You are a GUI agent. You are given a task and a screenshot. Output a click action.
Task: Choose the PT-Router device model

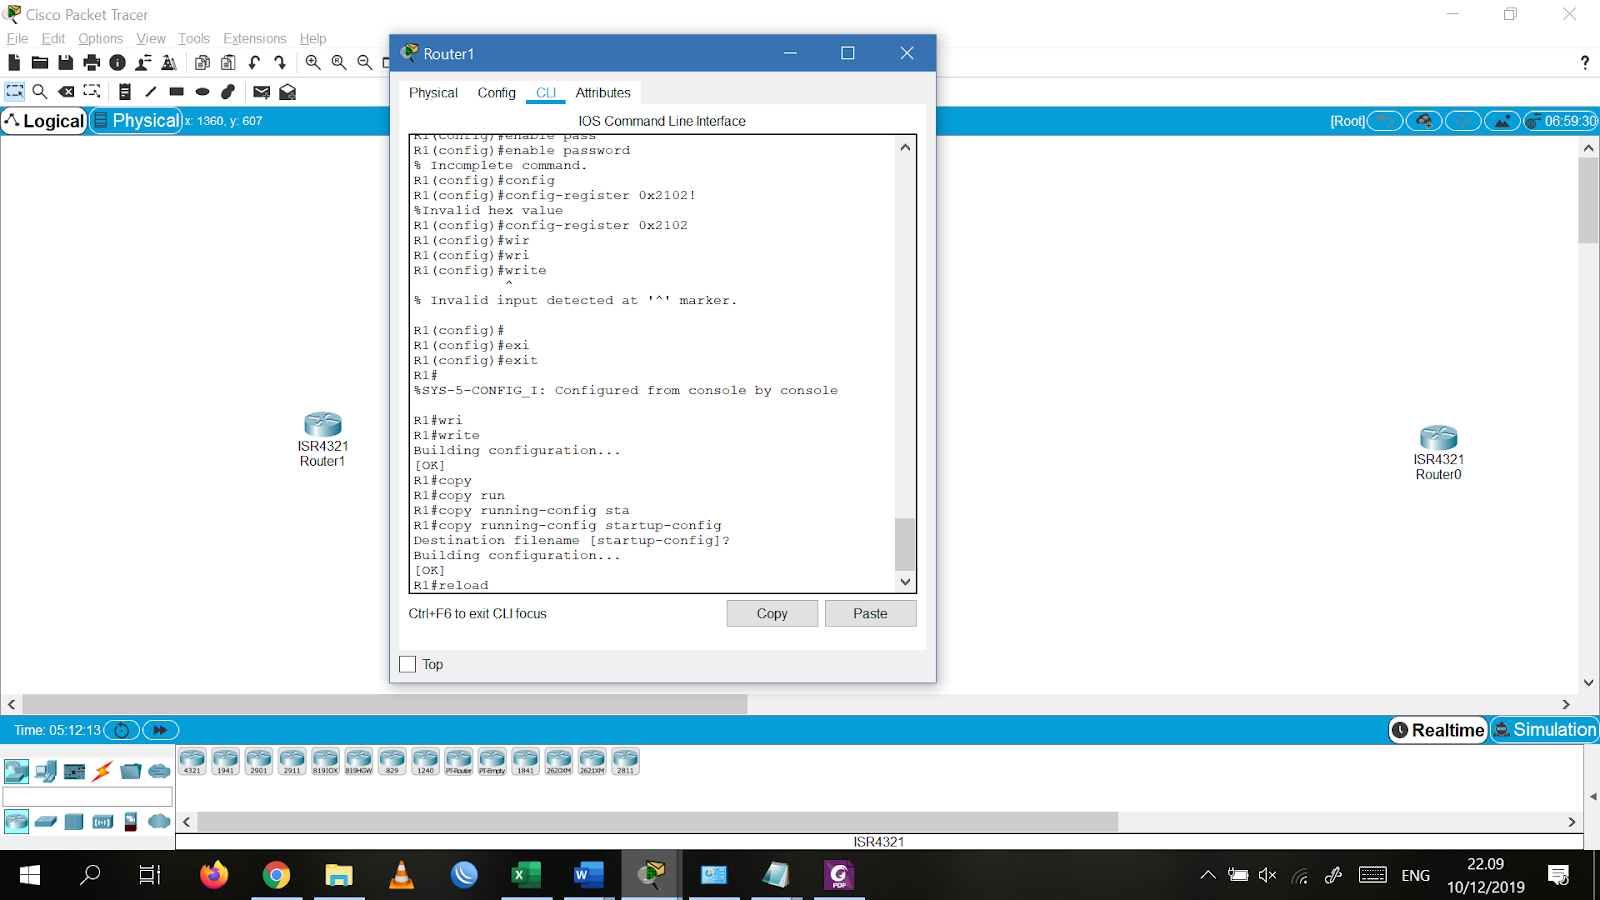click(459, 760)
